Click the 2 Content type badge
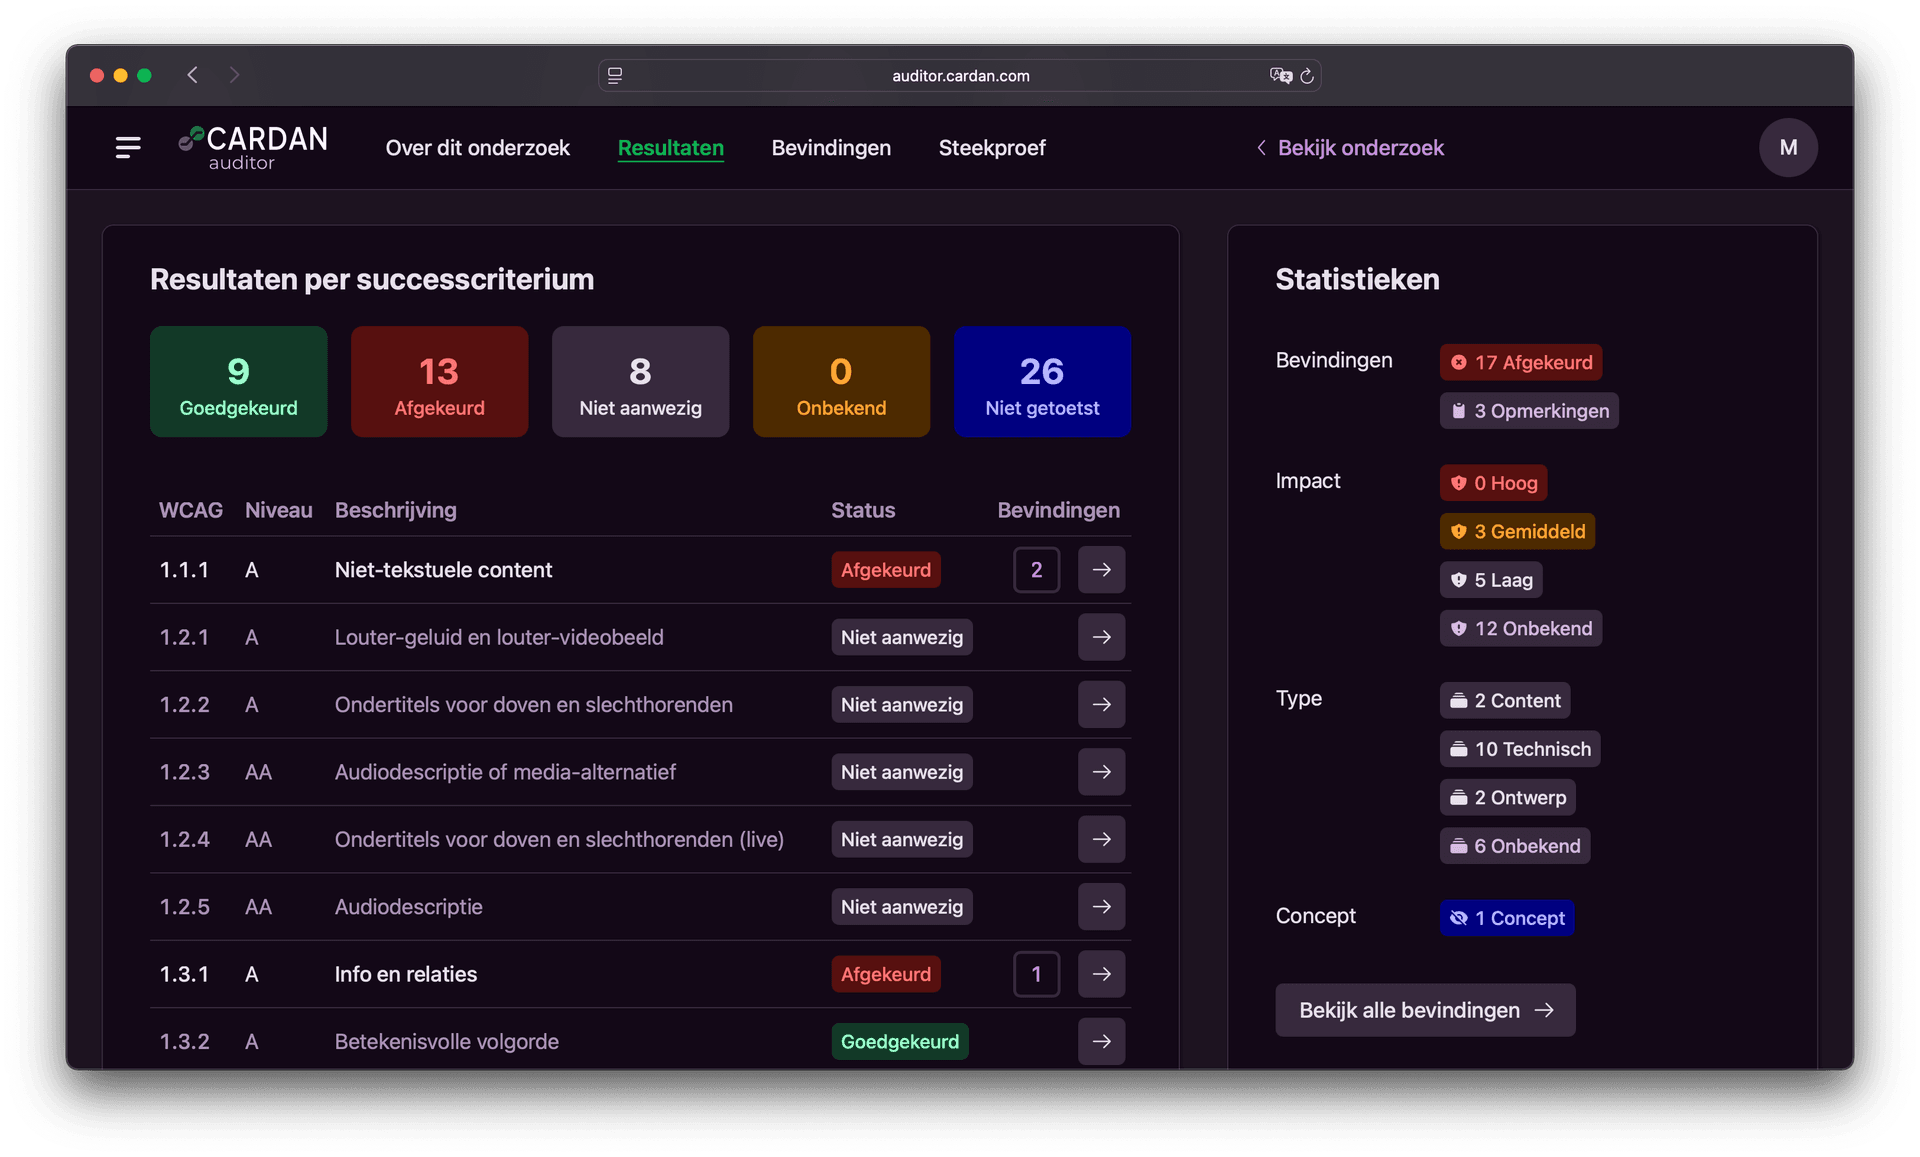The image size is (1920, 1157). tap(1505, 701)
